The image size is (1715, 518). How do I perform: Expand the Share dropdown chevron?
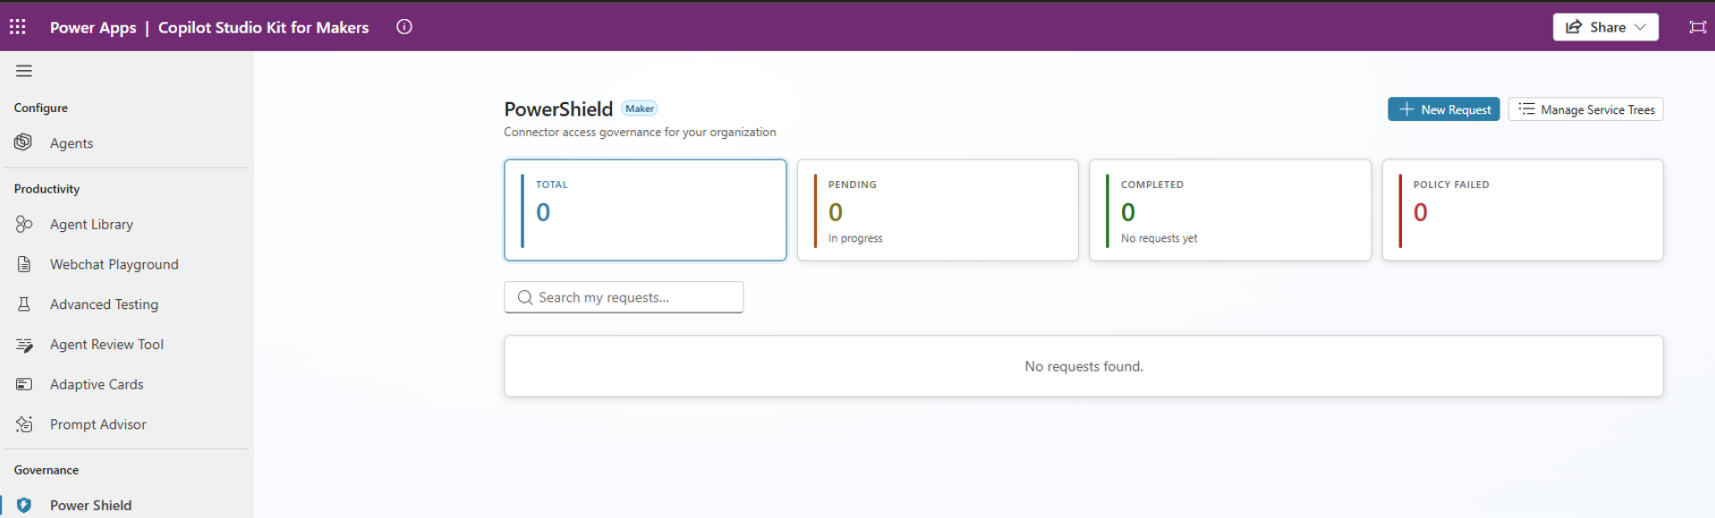coord(1640,27)
